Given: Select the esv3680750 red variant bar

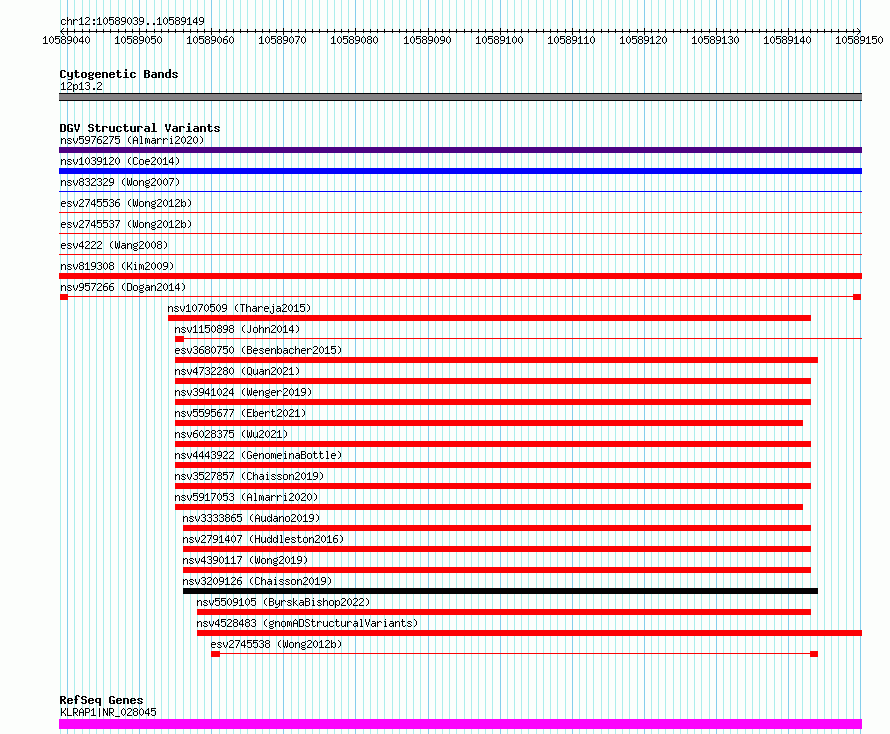Looking at the screenshot, I should coord(496,360).
